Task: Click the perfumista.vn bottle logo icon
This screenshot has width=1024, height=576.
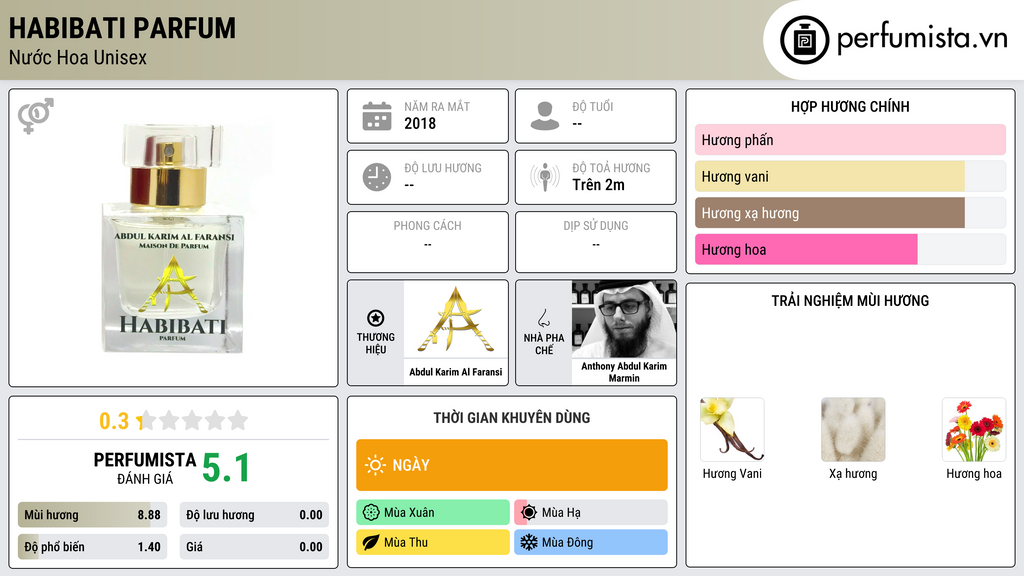Action: coord(804,40)
